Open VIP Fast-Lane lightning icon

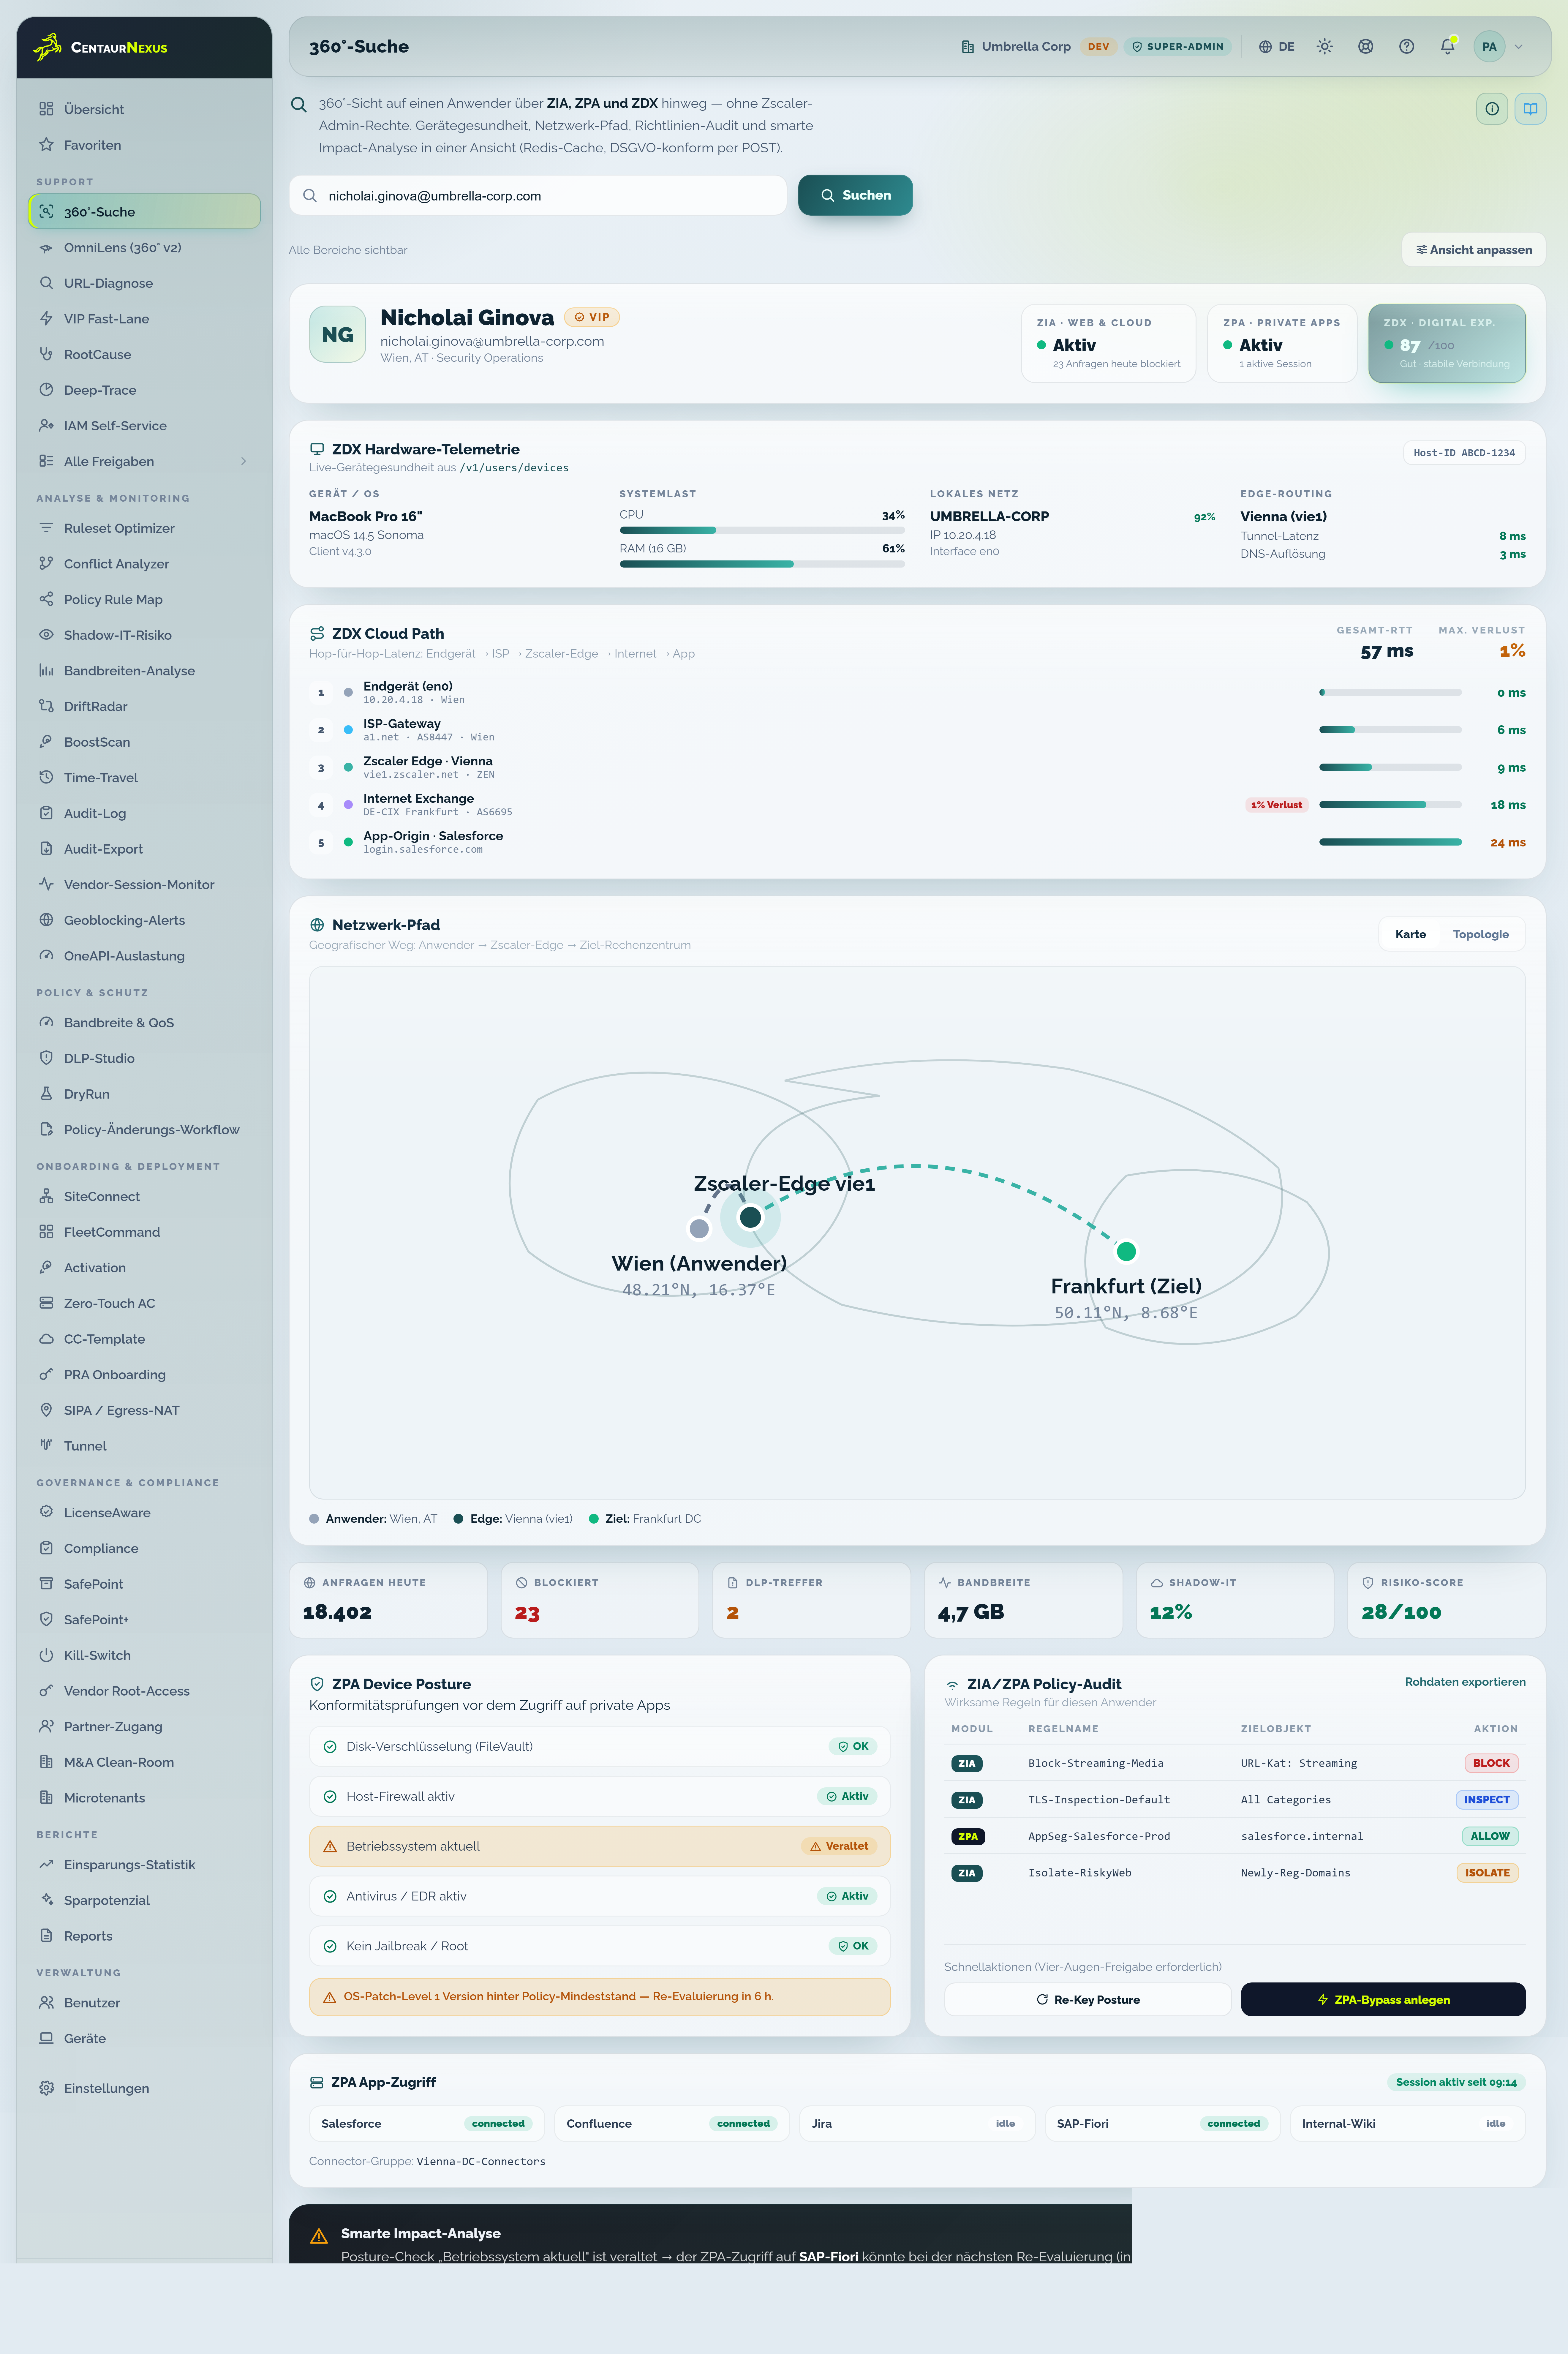tap(46, 319)
